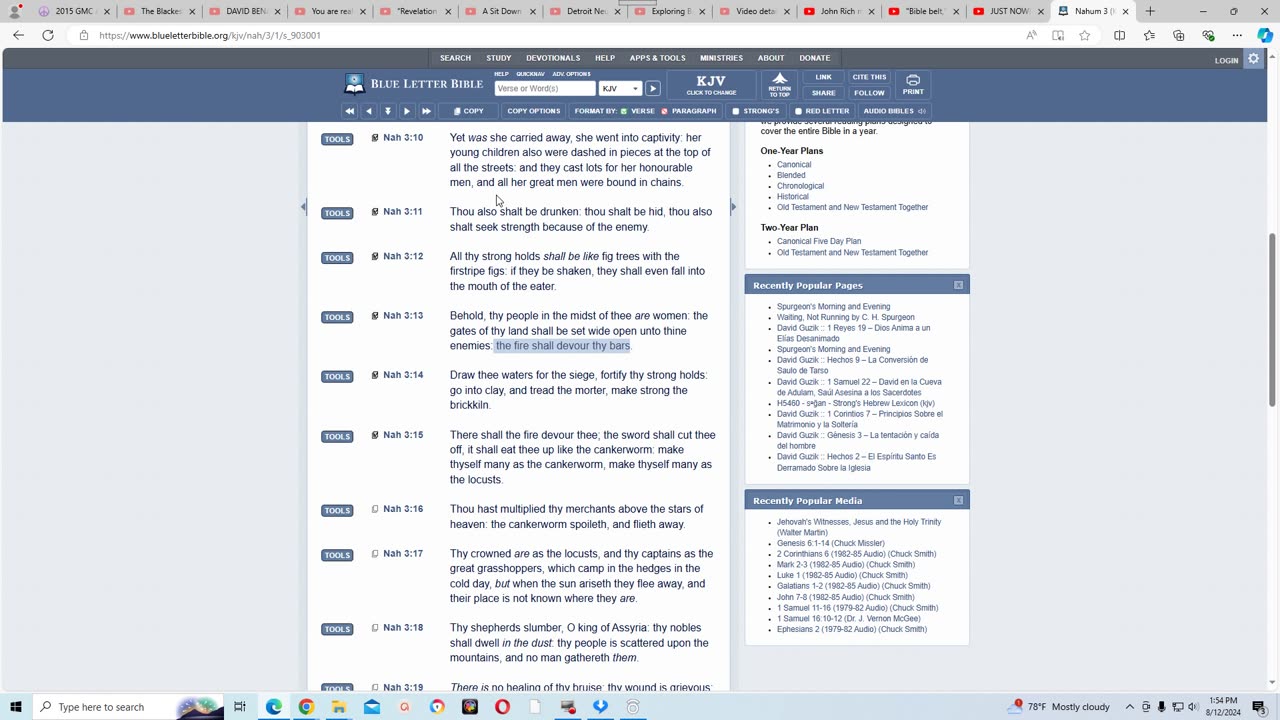Viewport: 1280px width, 720px height.
Task: Click copy icon beside Nah 3:16
Action: (x=375, y=509)
